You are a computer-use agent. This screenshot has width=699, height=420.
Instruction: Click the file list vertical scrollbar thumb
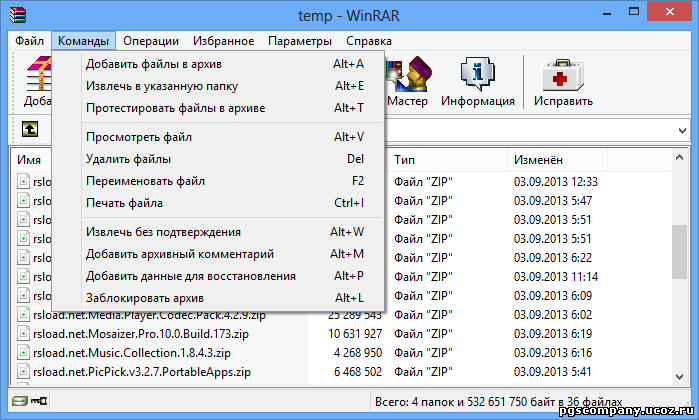tap(679, 252)
